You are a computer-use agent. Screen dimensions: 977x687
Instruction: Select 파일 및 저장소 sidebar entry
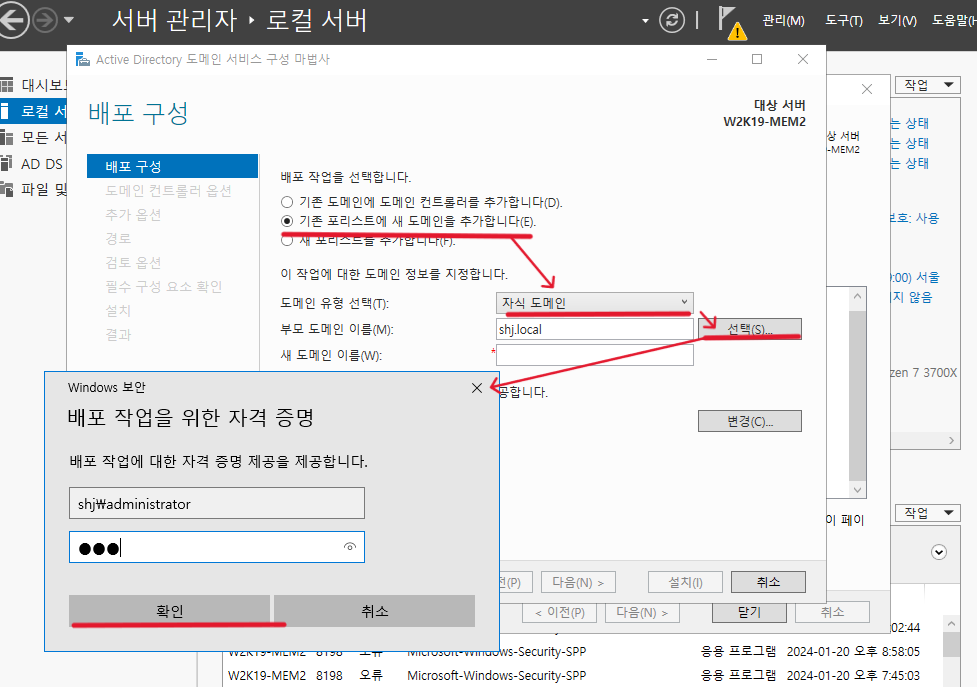(34, 189)
